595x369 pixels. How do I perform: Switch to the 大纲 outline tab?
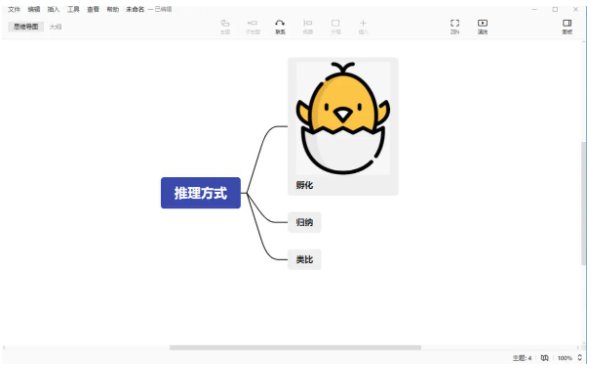tap(55, 27)
